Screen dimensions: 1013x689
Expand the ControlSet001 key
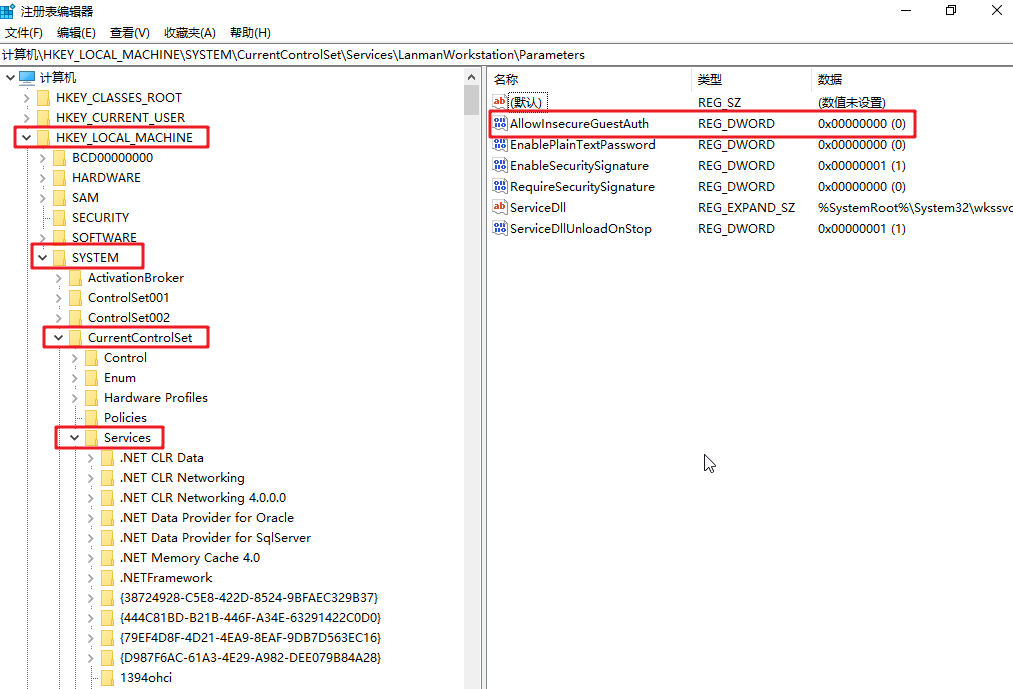59,298
